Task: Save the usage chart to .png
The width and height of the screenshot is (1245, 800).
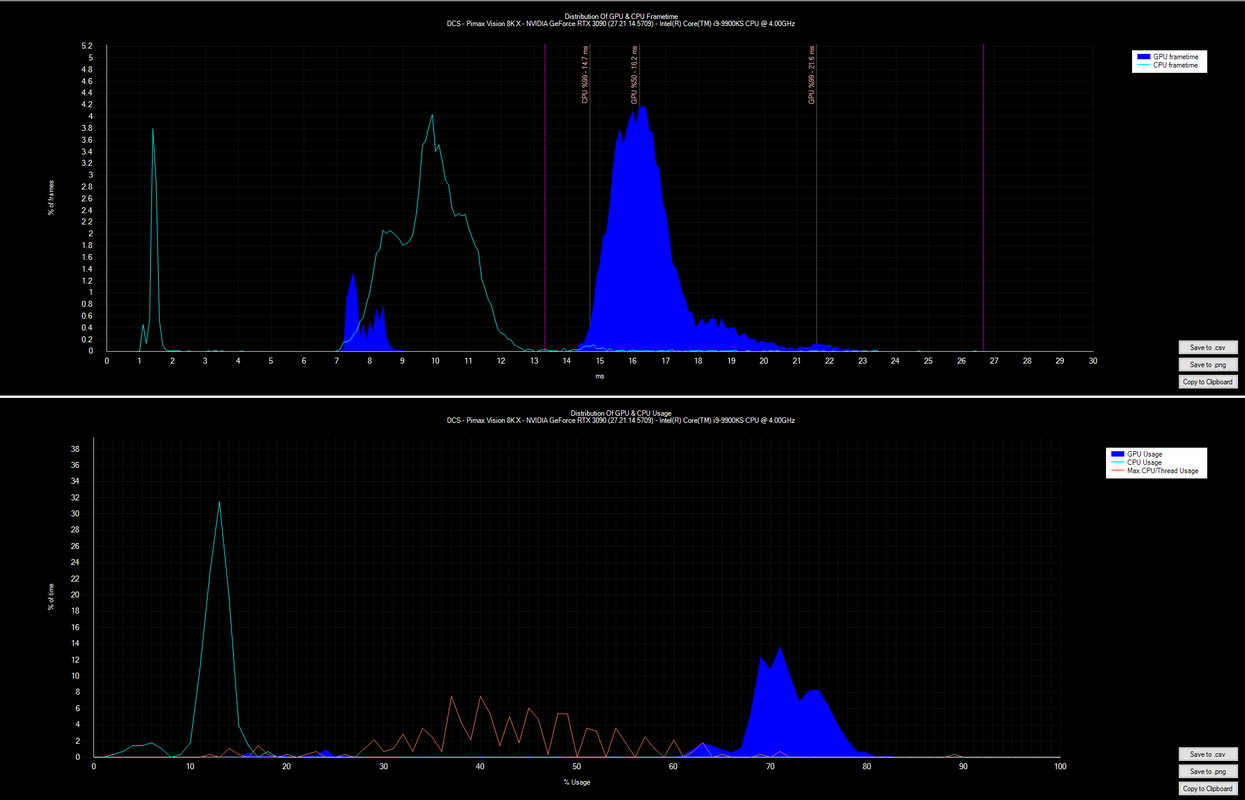Action: [x=1208, y=771]
